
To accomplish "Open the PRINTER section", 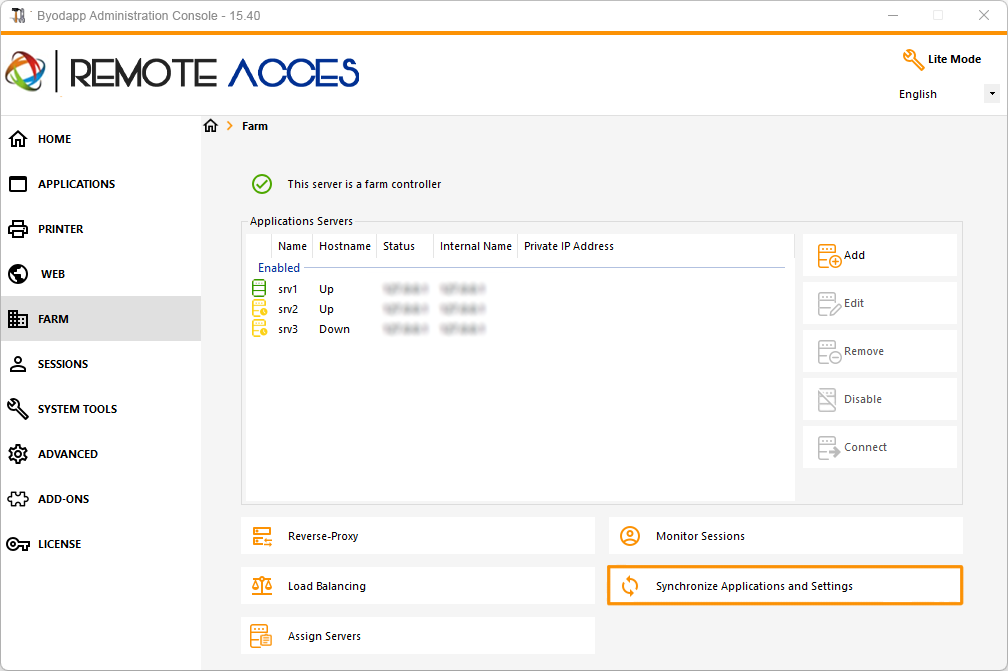I will [x=101, y=229].
